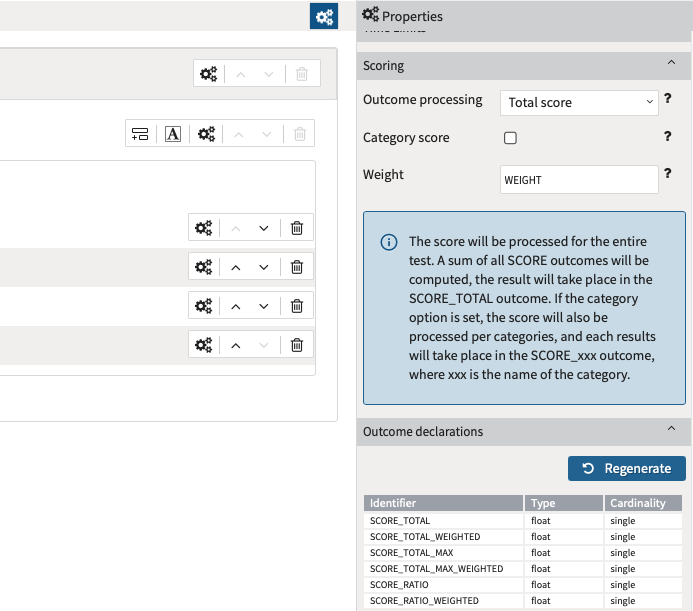Viewport: 693px width, 611px height.
Task: Open test properties with the blue gears icon
Action: [323, 16]
